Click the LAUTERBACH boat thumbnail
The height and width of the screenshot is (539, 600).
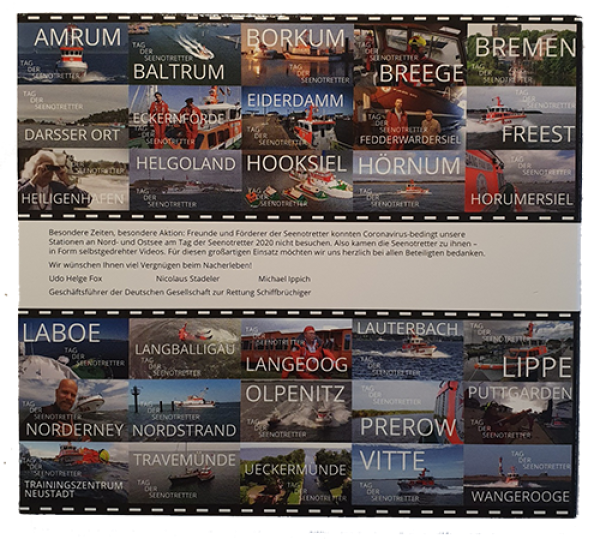click(408, 350)
